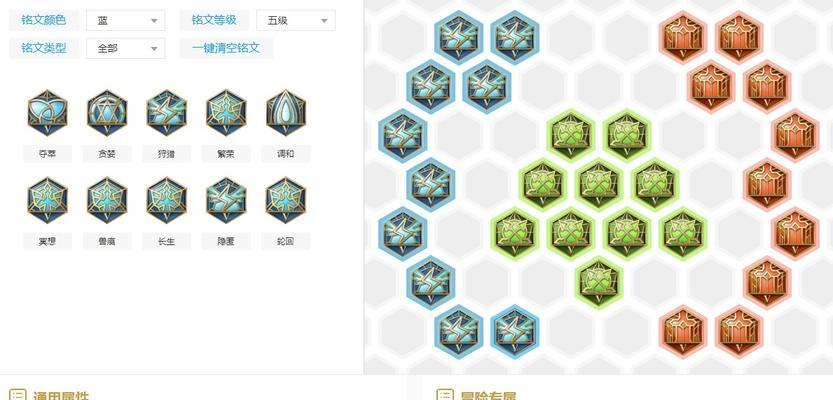Screen dimensions: 833x400
Task: Select the 冥想 rune icon
Action: coord(48,200)
